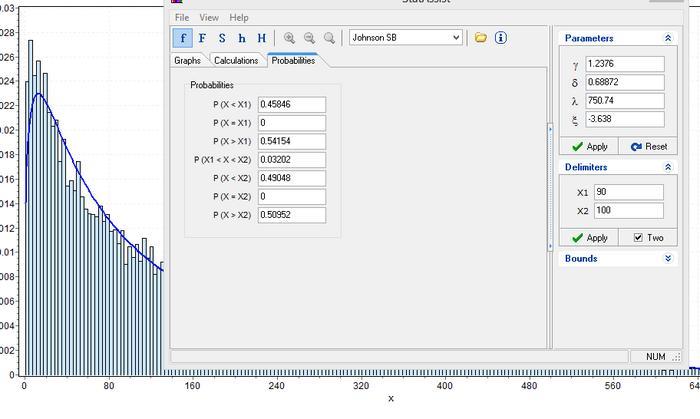Click the P (X < X2) value field
Image resolution: width=700 pixels, height=419 pixels.
[x=292, y=178]
